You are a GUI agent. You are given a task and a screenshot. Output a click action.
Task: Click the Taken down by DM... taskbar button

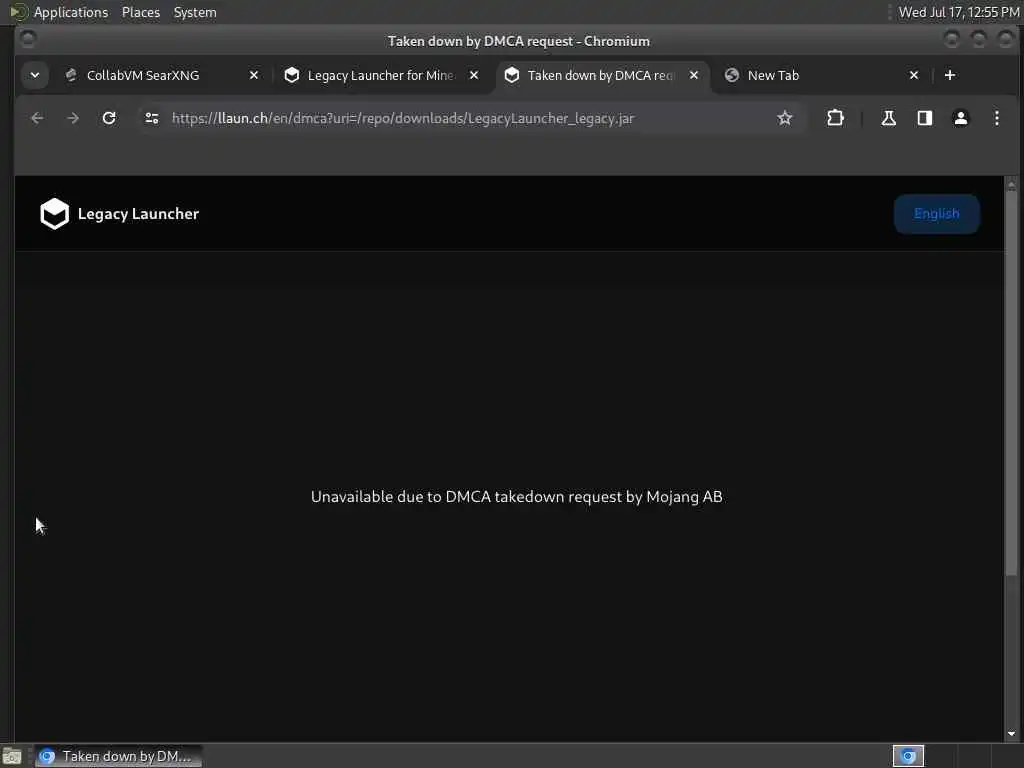pos(118,756)
